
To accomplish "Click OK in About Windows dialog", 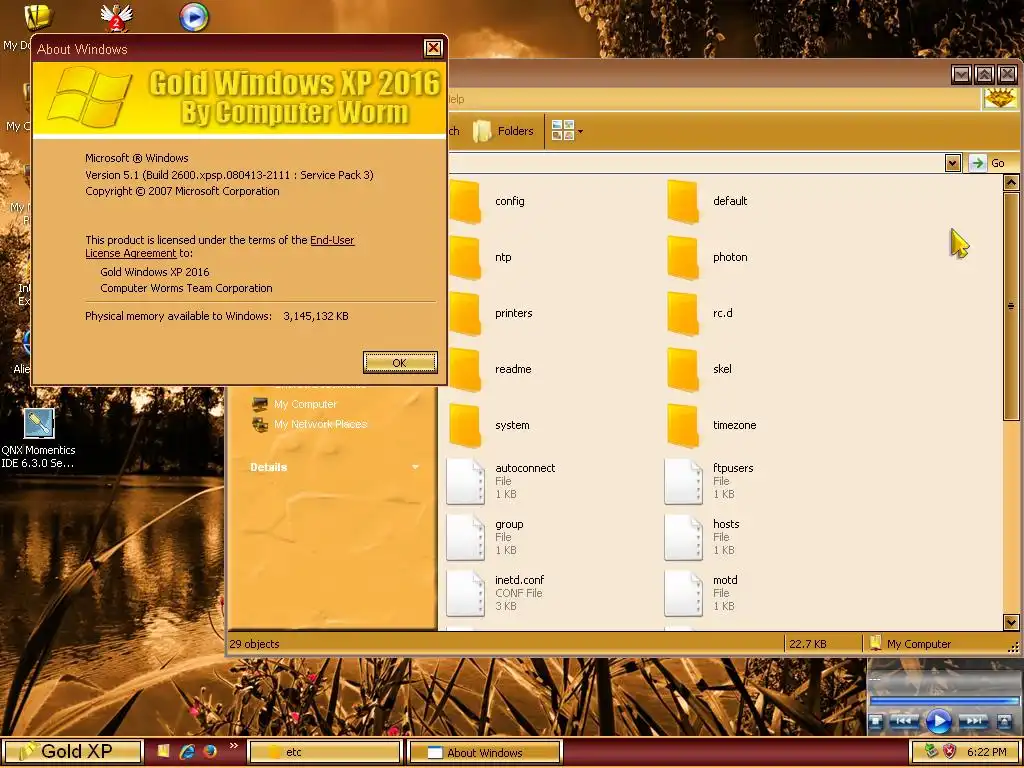I will [x=400, y=363].
